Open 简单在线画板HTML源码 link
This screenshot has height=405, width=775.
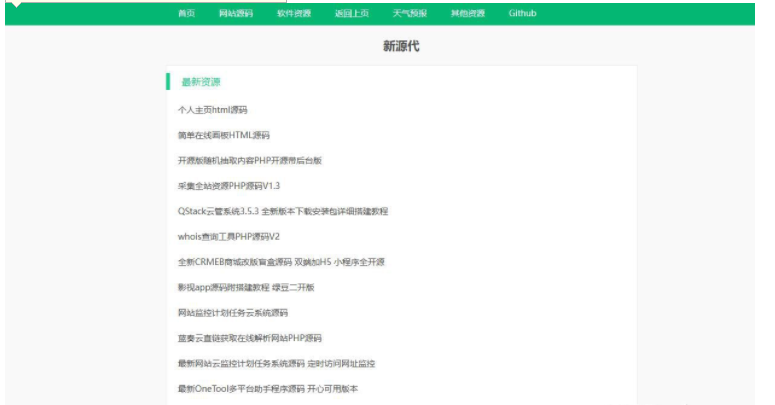point(224,135)
